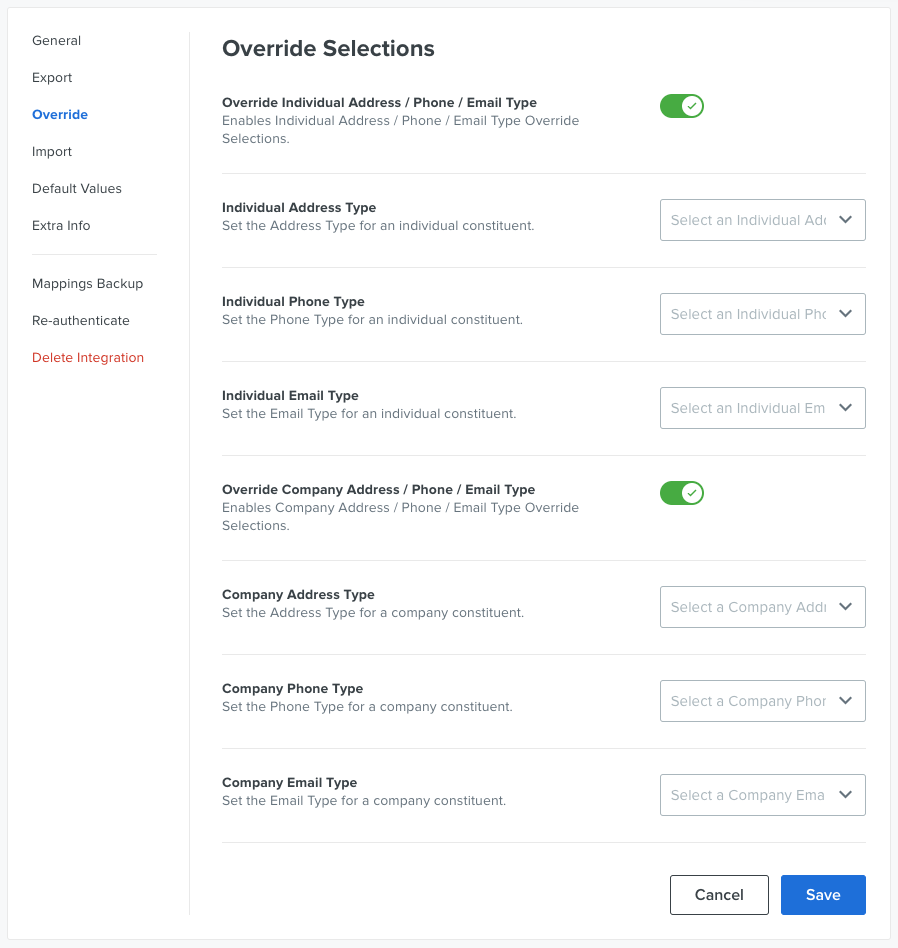The image size is (898, 948).
Task: Open the Individual Phone Type dropdown
Action: coord(763,314)
